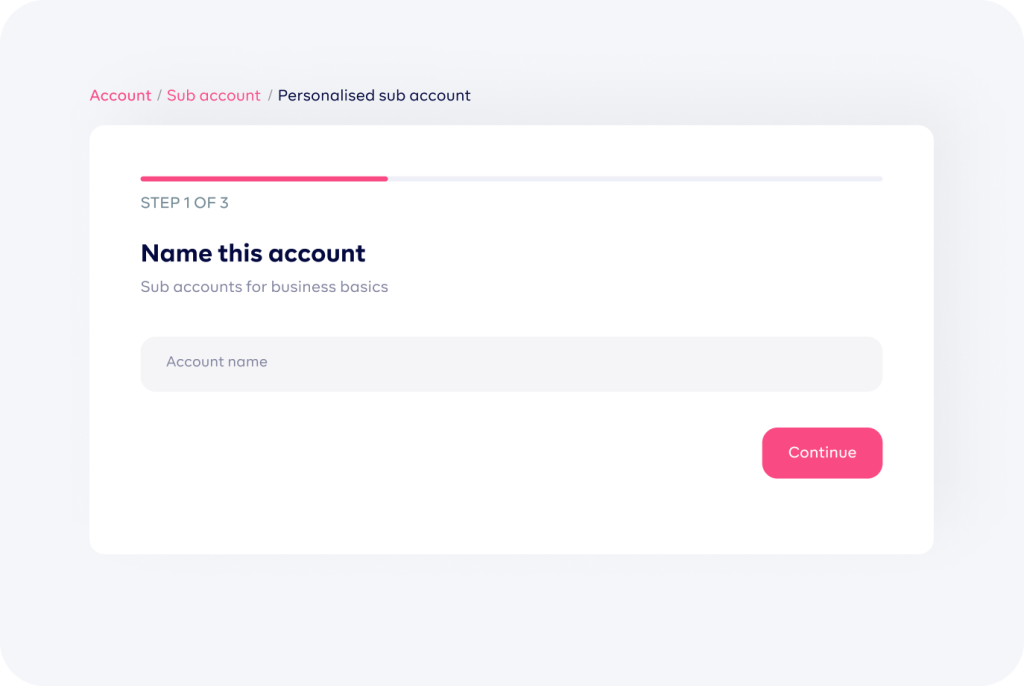The width and height of the screenshot is (1024, 686).
Task: Go to the Sub account breadcrumb
Action: tap(214, 95)
